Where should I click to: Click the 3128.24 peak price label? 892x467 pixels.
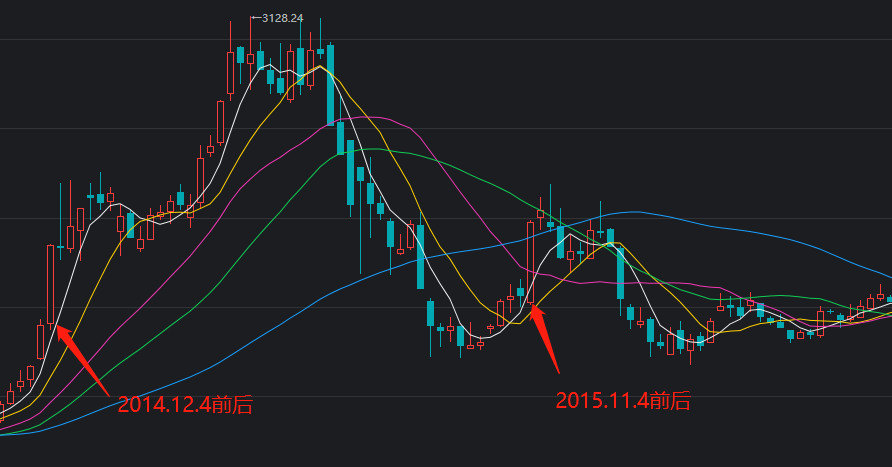(x=282, y=18)
